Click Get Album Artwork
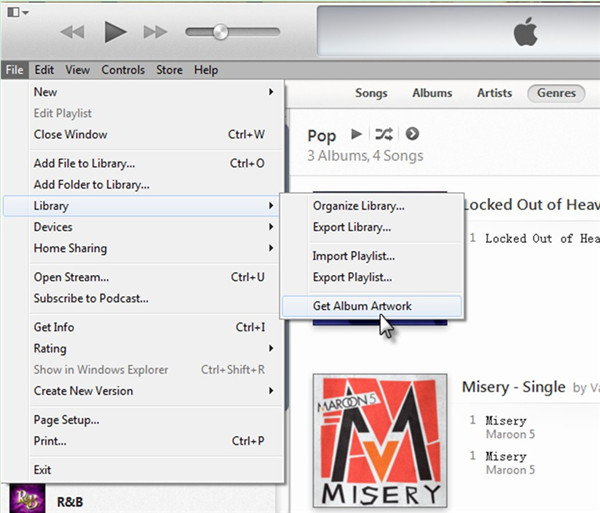The image size is (600, 513). pos(372,306)
